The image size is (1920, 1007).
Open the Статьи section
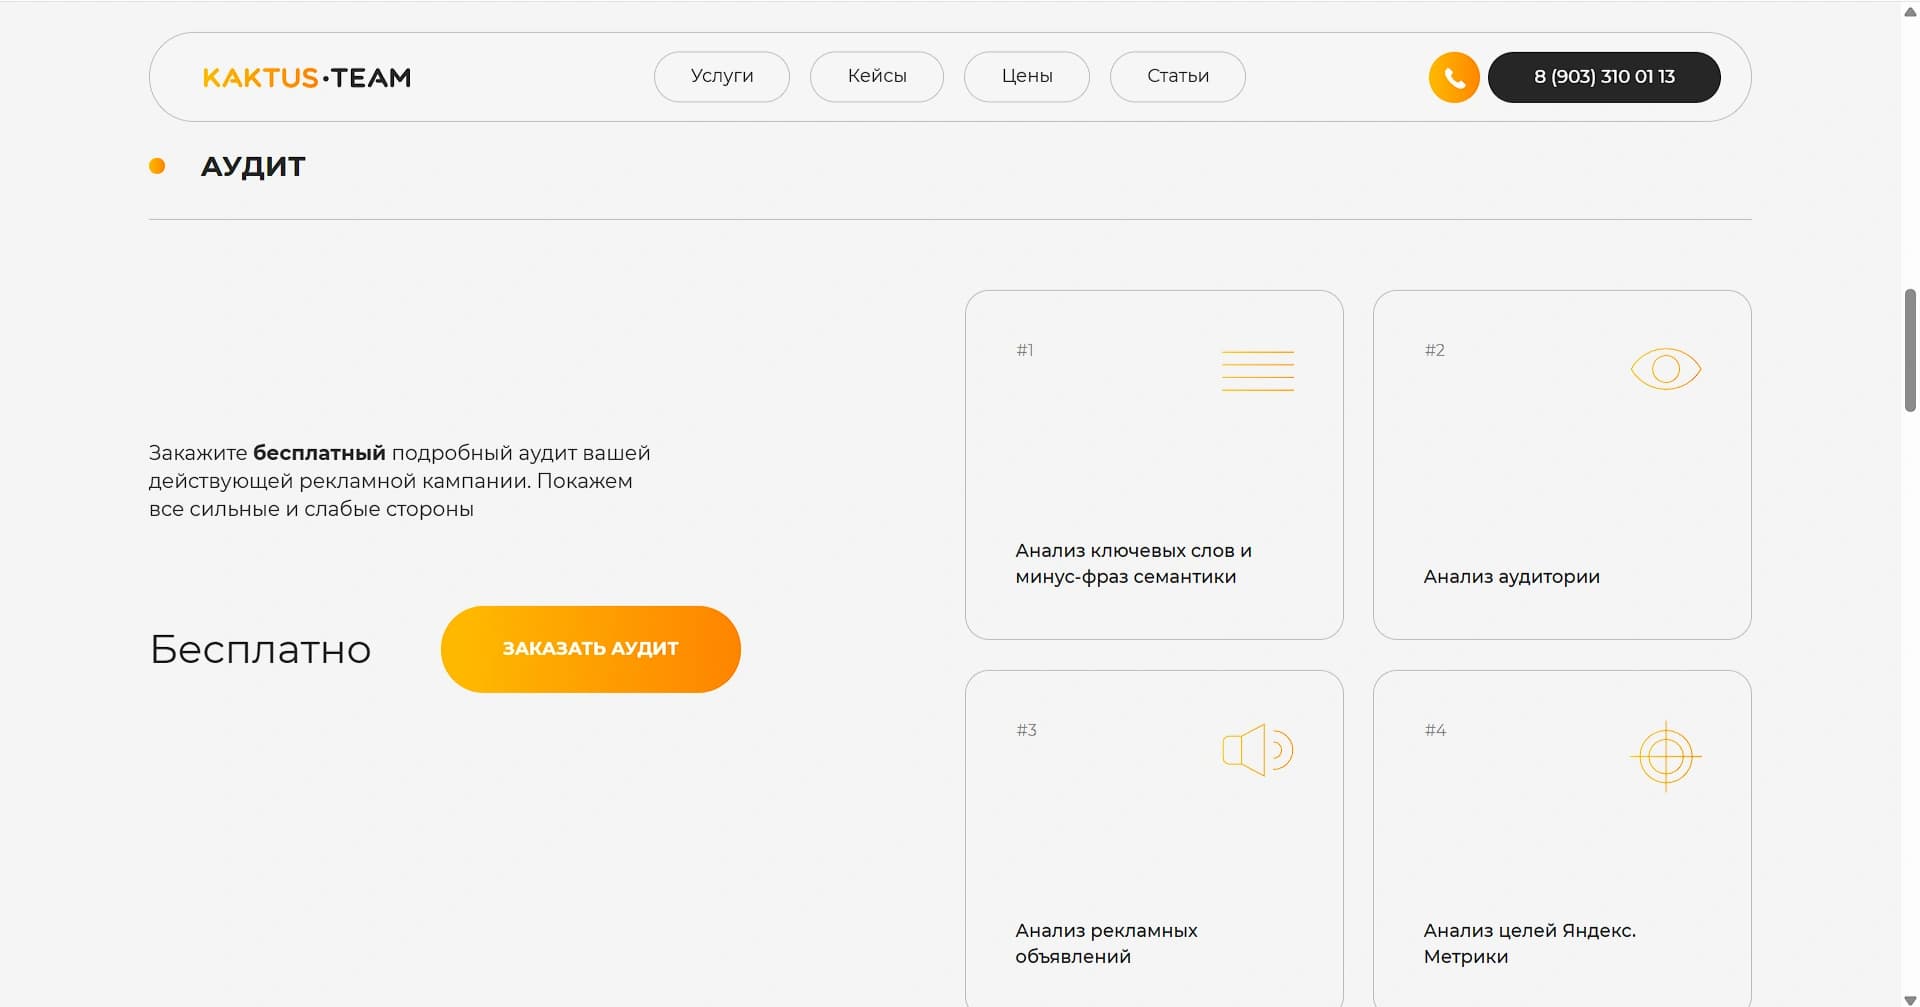1177,76
